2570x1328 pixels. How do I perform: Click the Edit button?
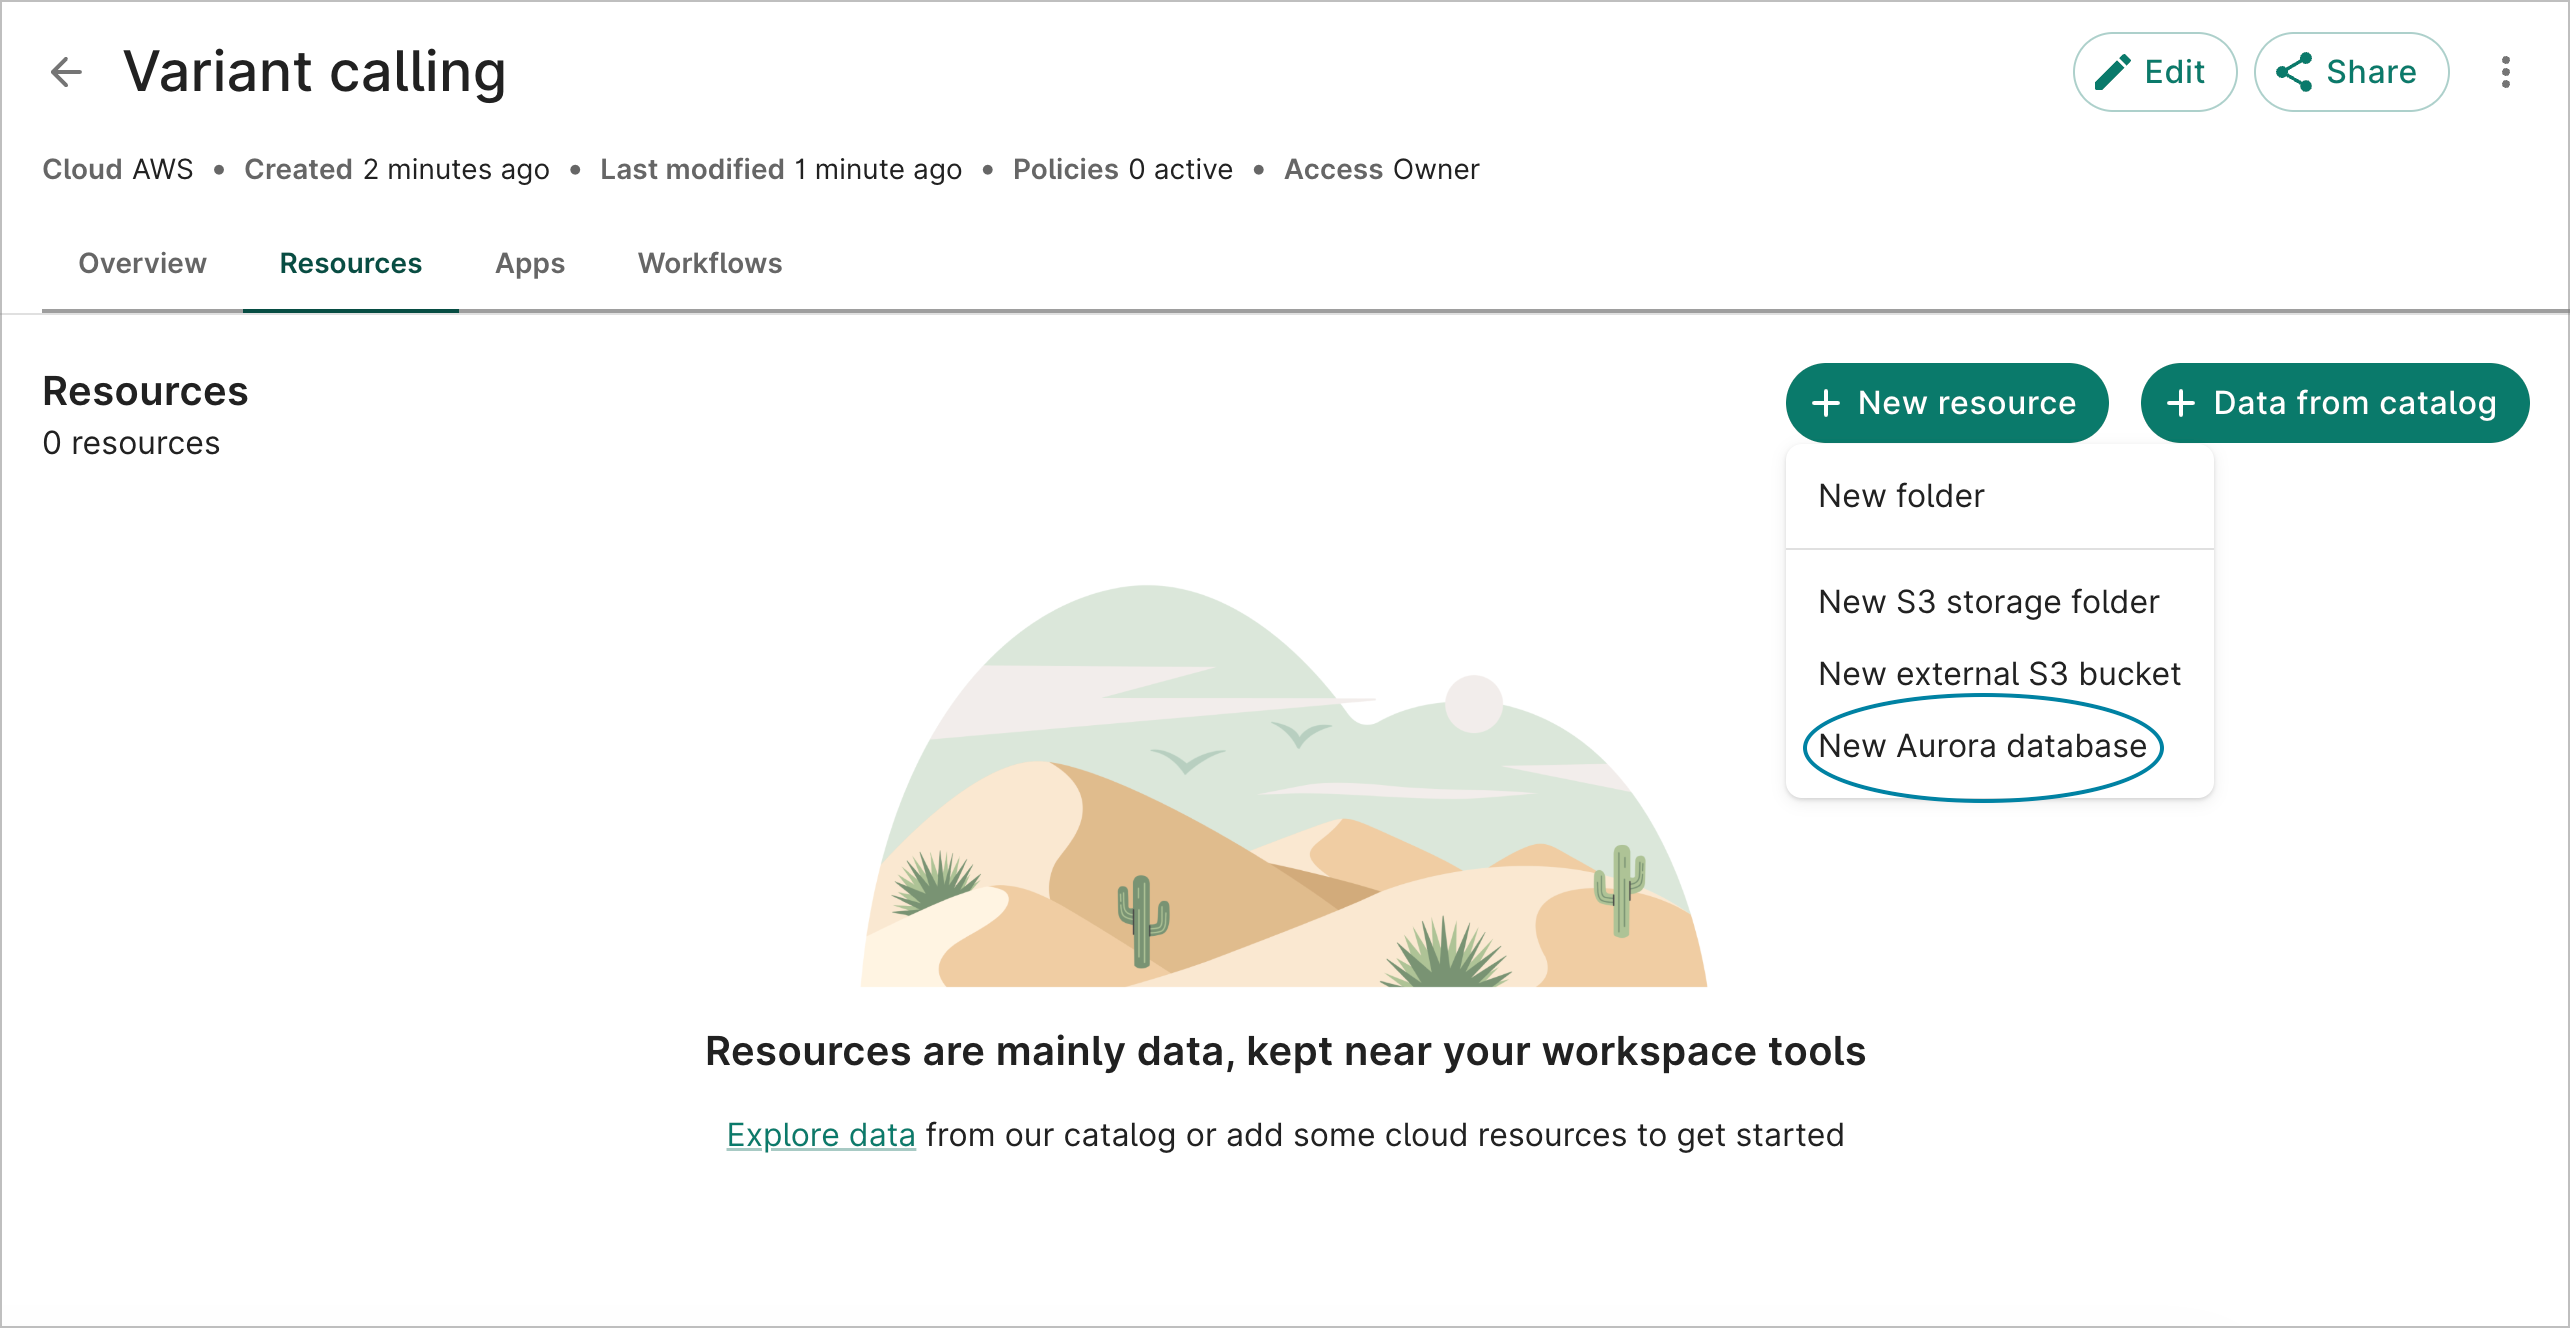[x=2155, y=71]
